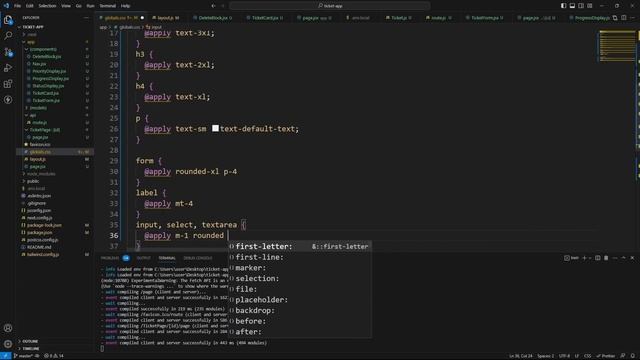The width and height of the screenshot is (640, 360).
Task: Collapse the app folder in Explorer
Action: click(55, 42)
